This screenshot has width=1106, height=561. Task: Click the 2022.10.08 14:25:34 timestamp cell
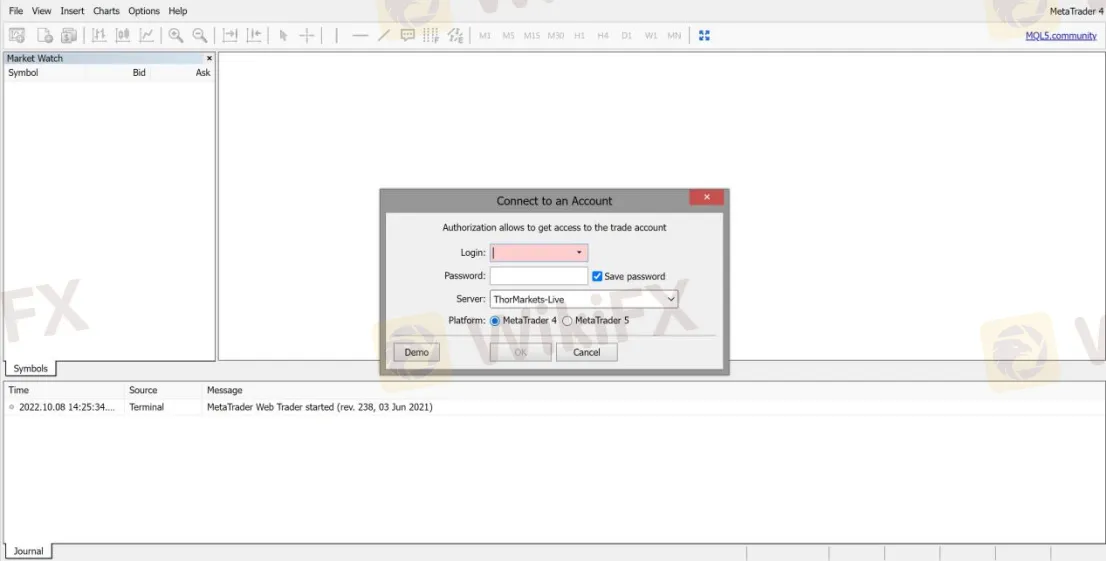[x=66, y=407]
